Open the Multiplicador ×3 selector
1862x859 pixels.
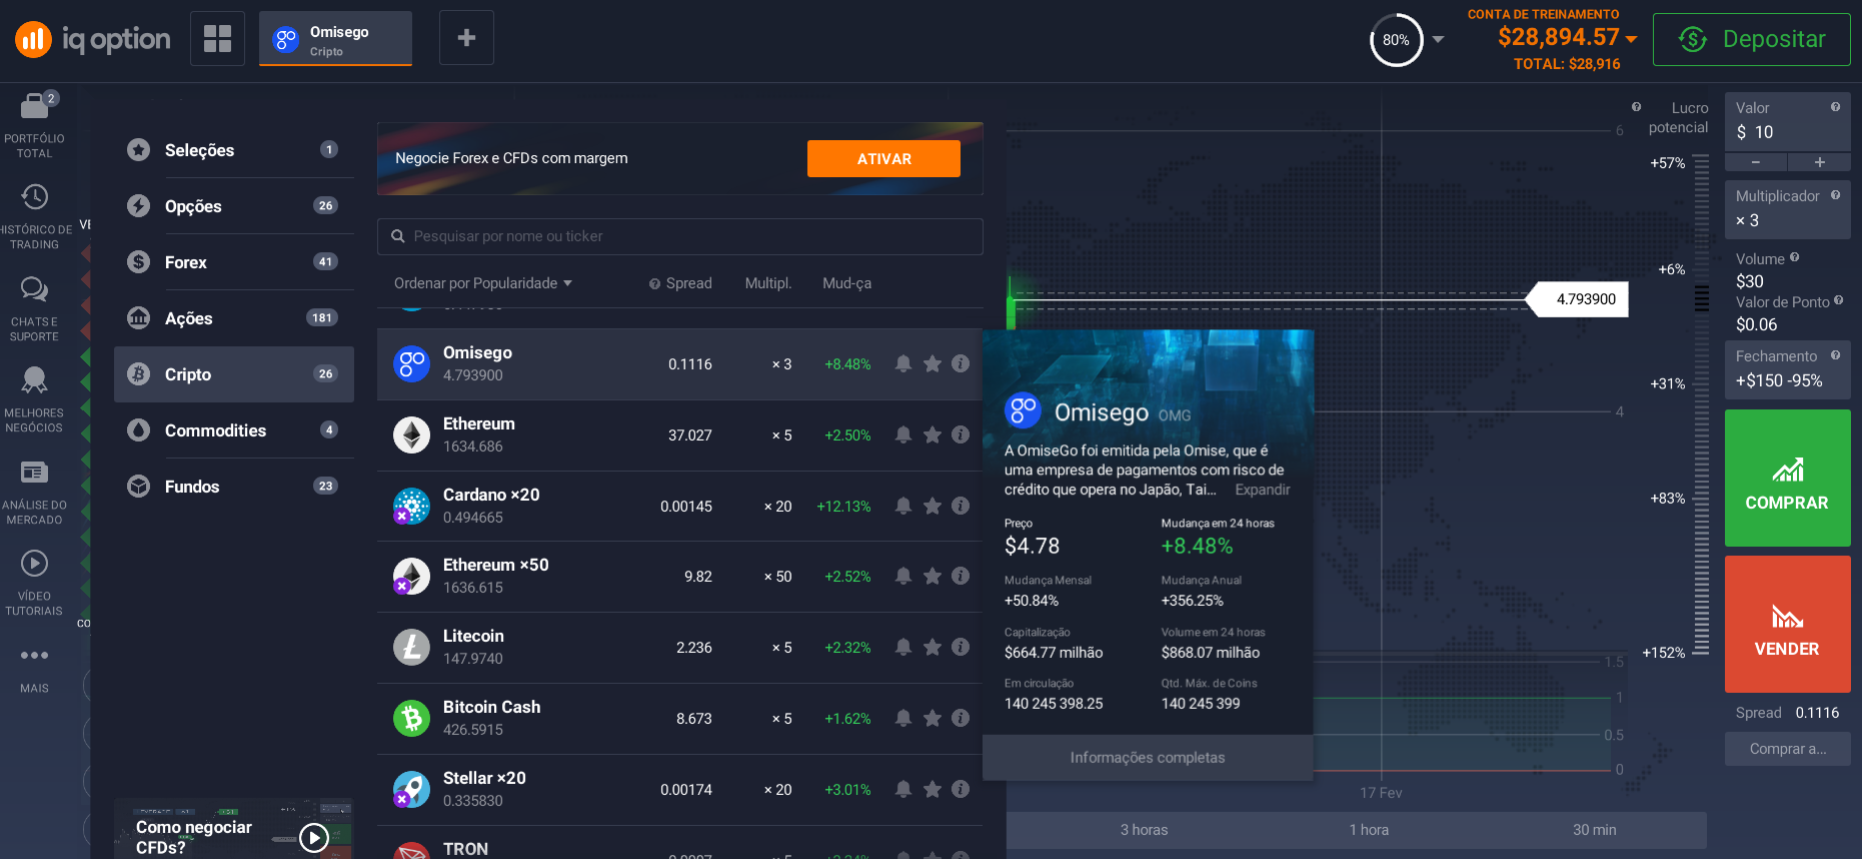pos(1787,209)
